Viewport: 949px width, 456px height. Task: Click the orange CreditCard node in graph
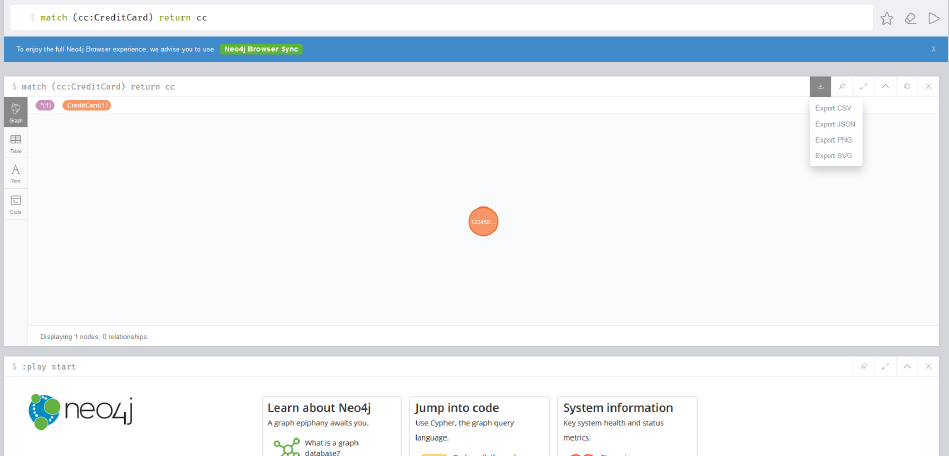pos(483,221)
